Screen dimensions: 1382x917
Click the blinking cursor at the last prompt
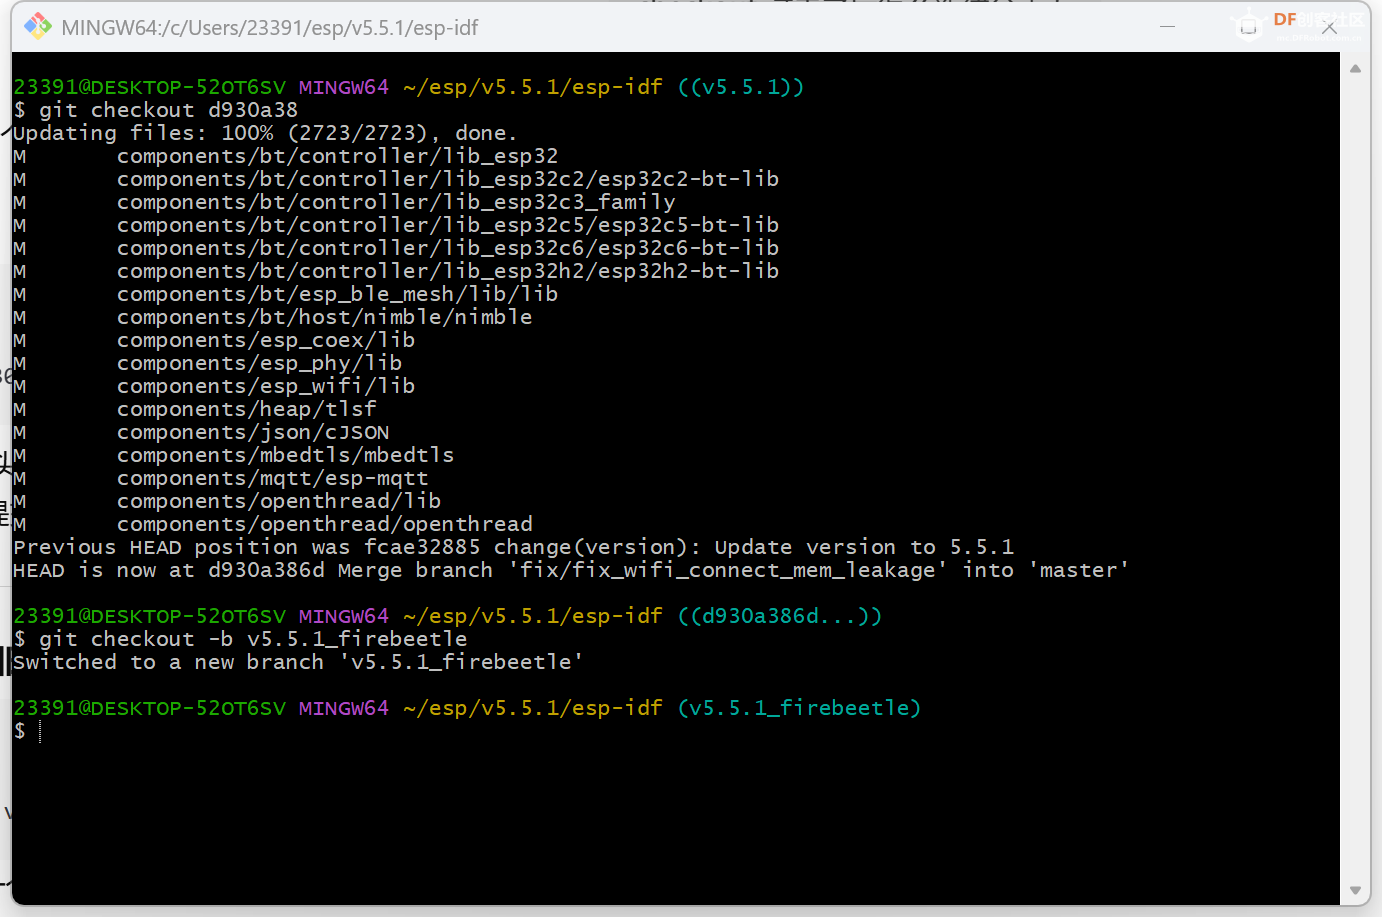pyautogui.click(x=40, y=732)
